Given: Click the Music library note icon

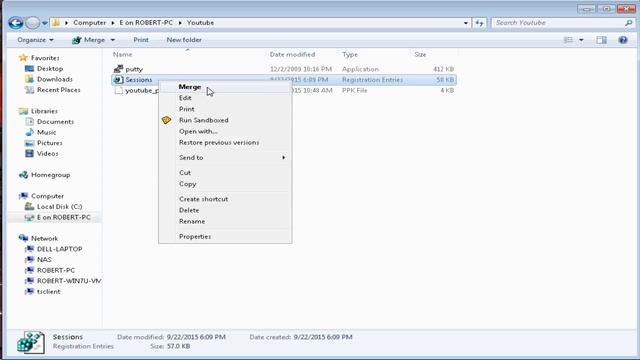Looking at the screenshot, I should pyautogui.click(x=29, y=132).
